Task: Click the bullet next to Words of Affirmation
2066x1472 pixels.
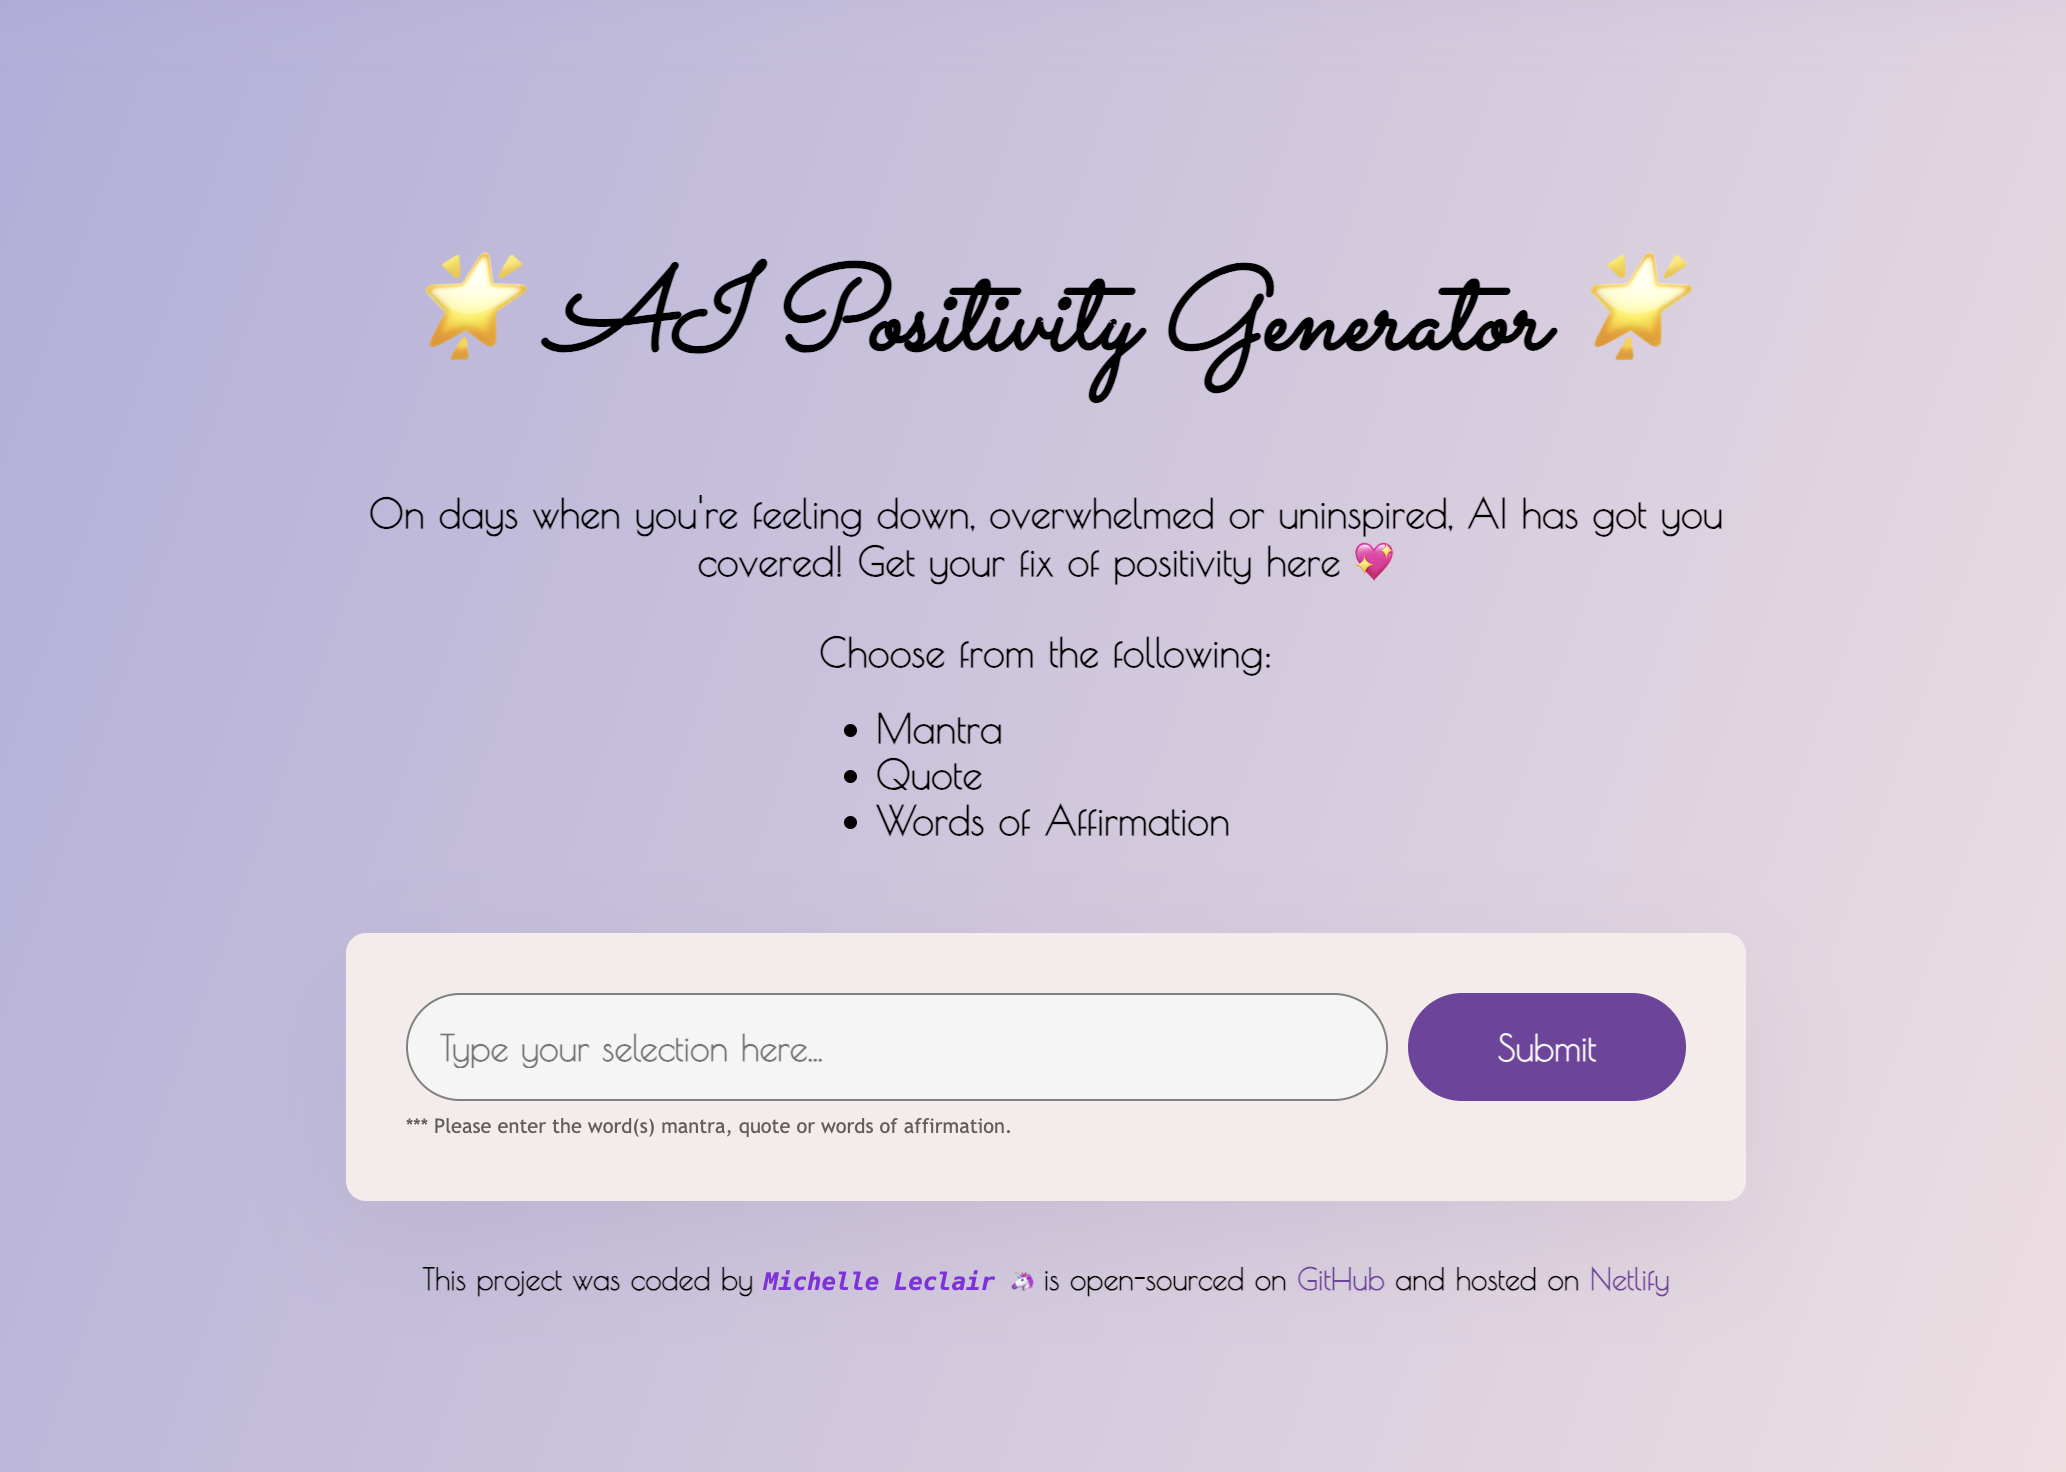Action: 851,823
